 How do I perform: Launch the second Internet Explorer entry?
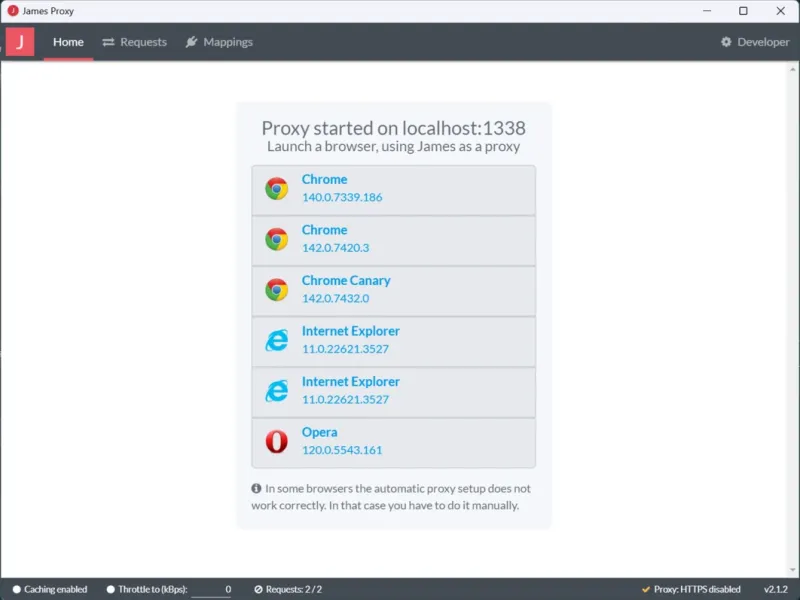393,392
